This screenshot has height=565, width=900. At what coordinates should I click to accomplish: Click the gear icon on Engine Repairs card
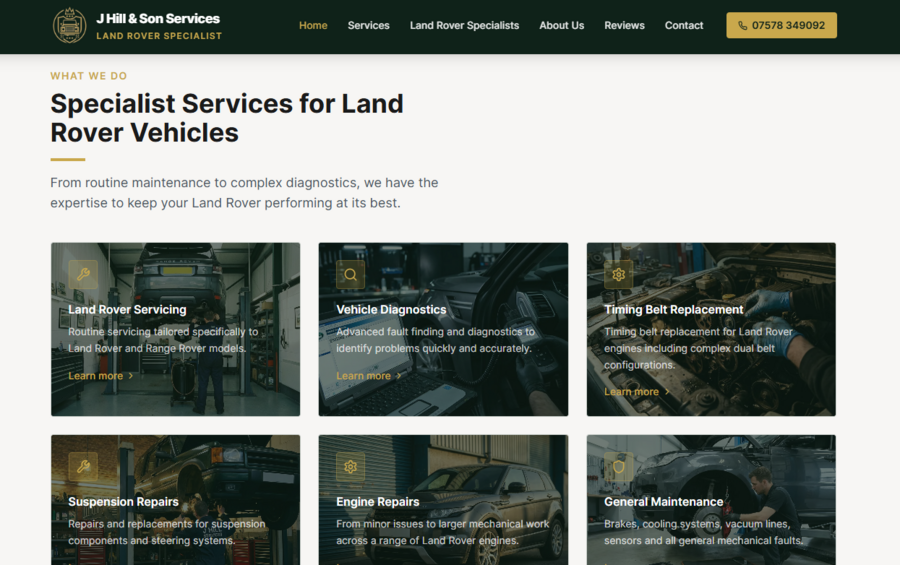(351, 467)
